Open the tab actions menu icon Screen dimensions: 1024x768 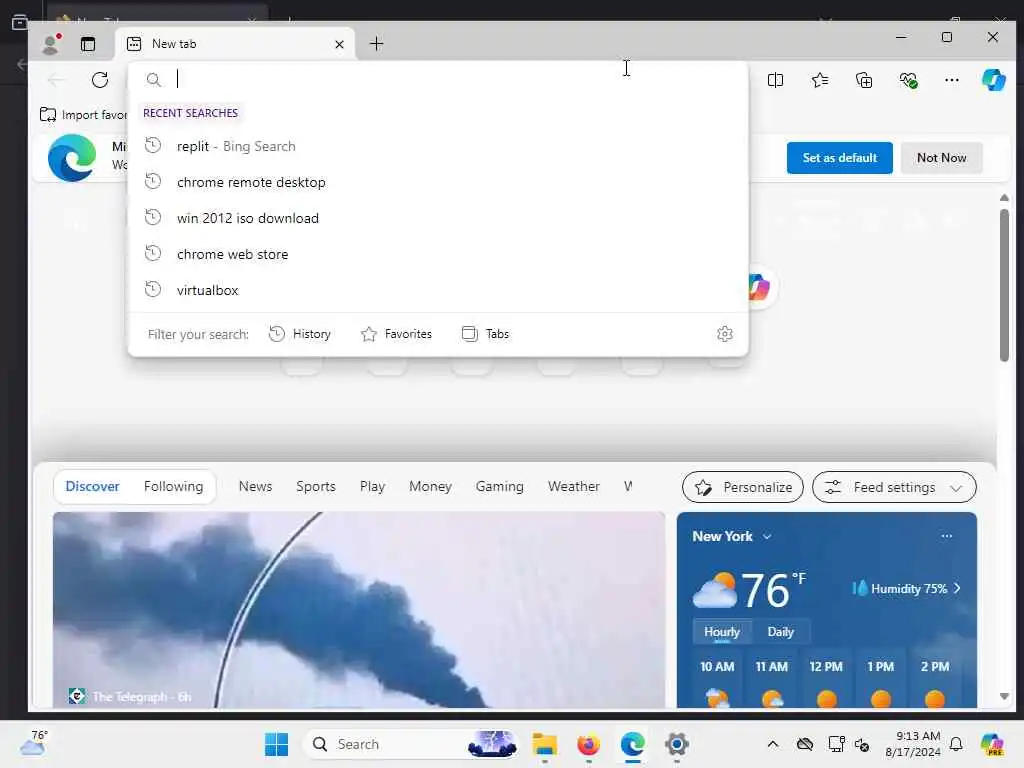coord(88,44)
